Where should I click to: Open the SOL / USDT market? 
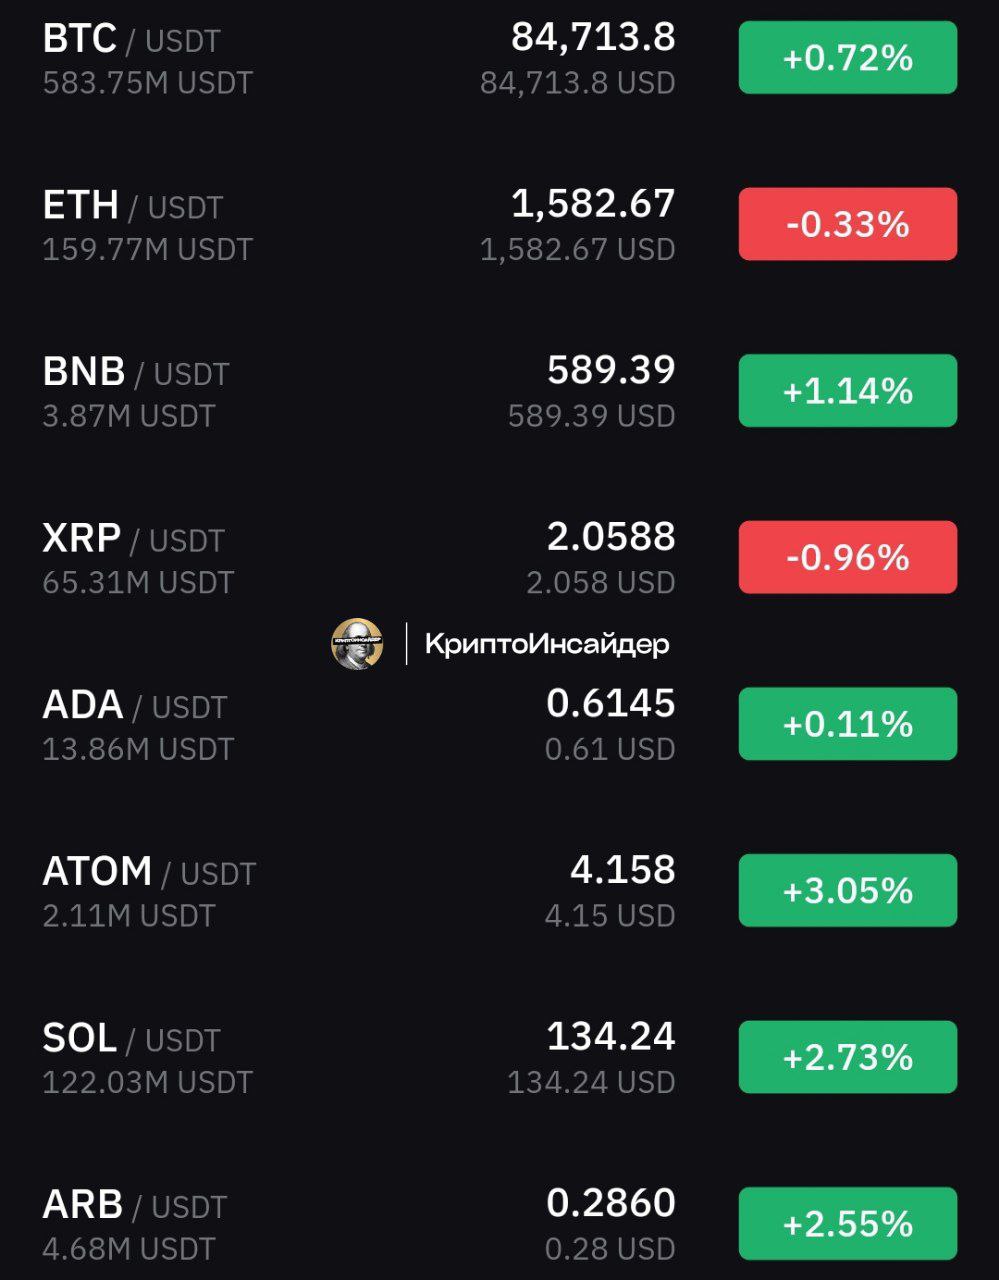click(x=499, y=1057)
